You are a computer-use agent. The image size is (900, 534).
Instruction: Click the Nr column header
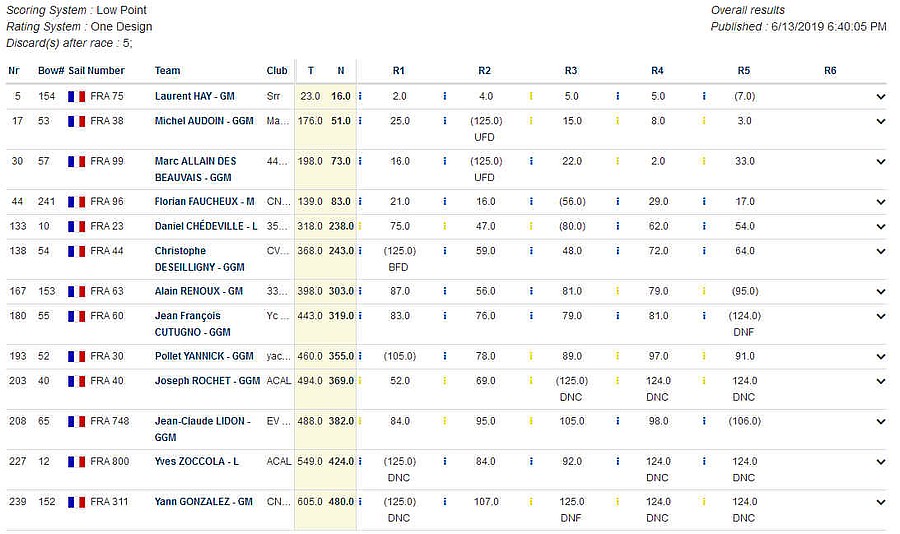14,70
